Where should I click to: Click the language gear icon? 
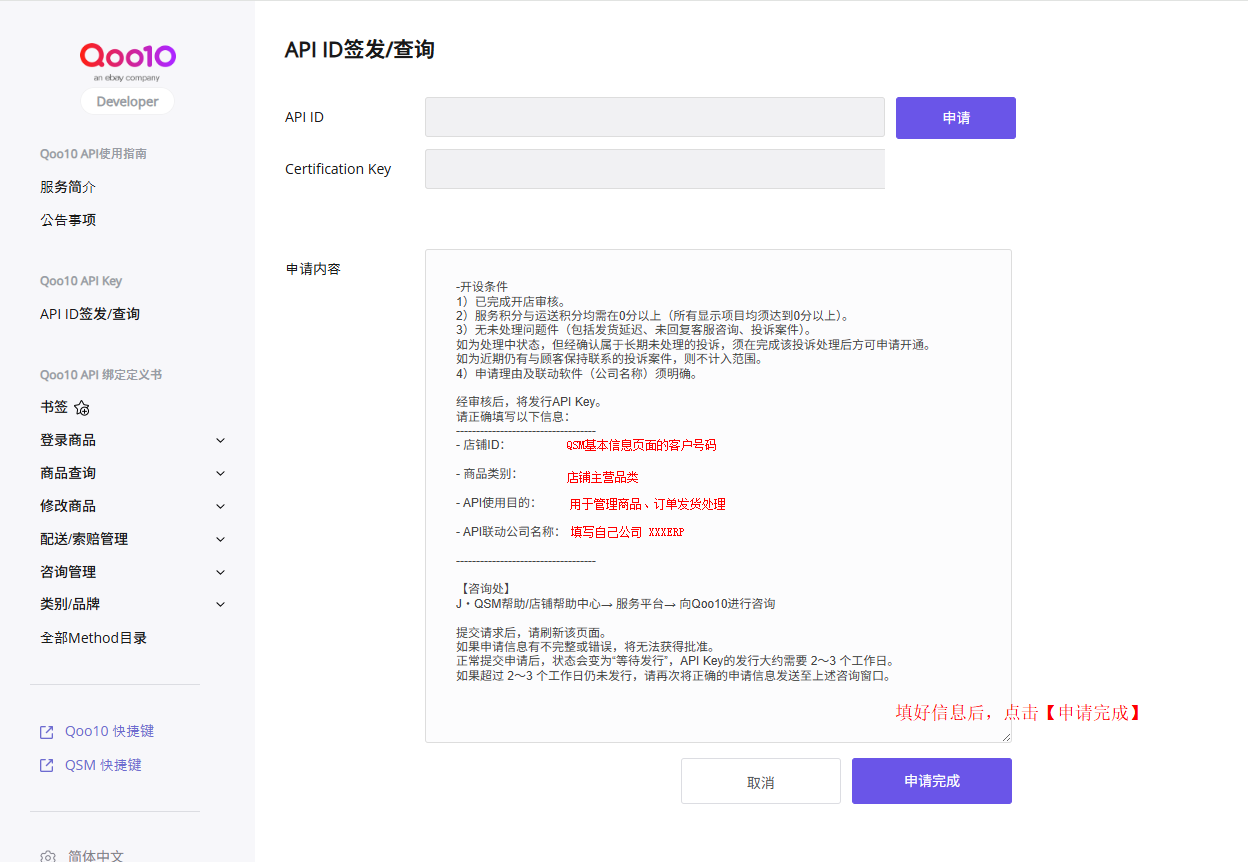click(48, 857)
